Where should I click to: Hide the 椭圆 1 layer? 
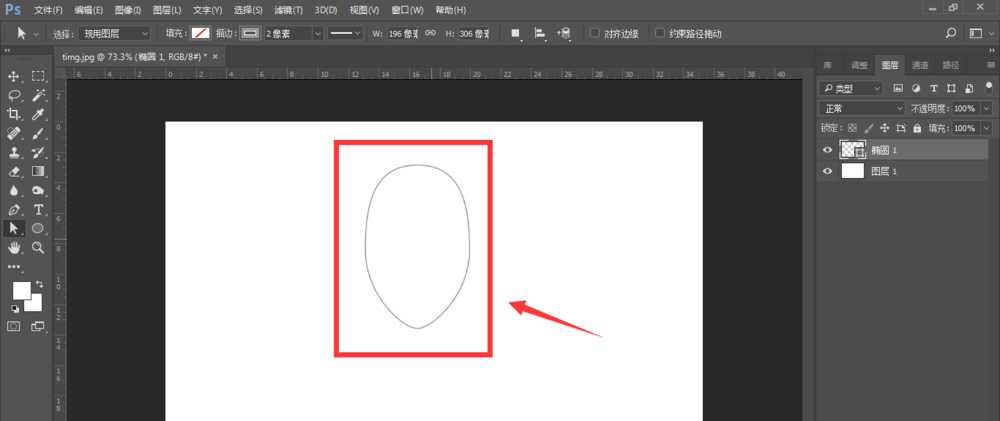click(827, 150)
